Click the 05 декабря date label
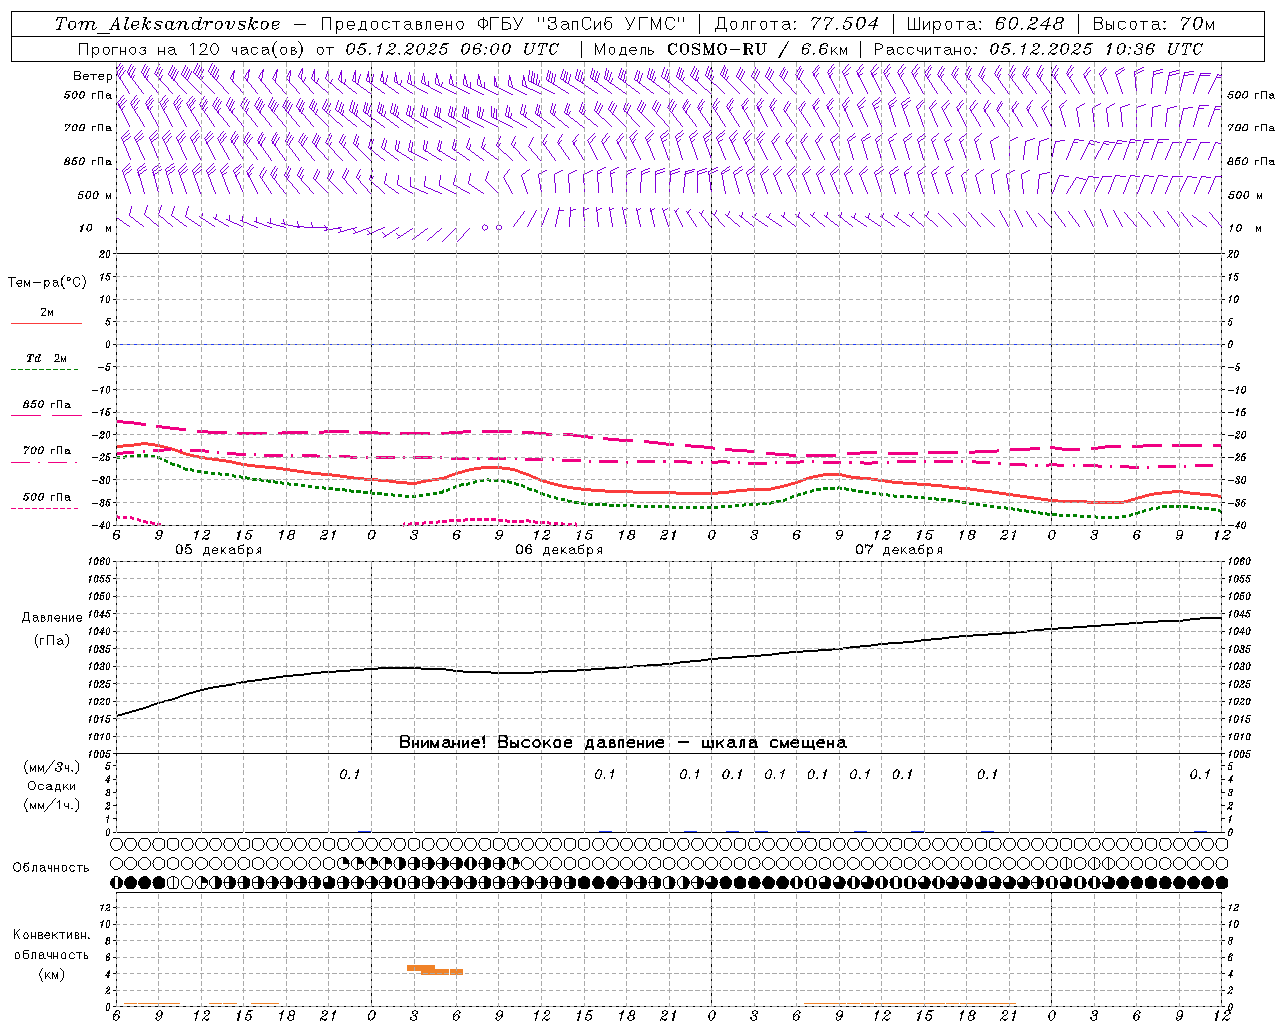The image size is (1280, 1024). pyautogui.click(x=219, y=550)
